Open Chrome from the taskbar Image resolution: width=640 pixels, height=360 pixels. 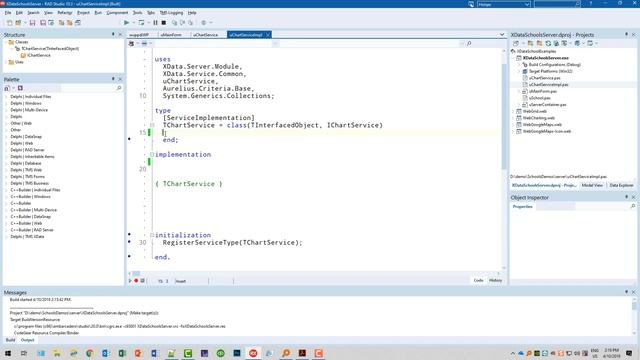point(89,353)
